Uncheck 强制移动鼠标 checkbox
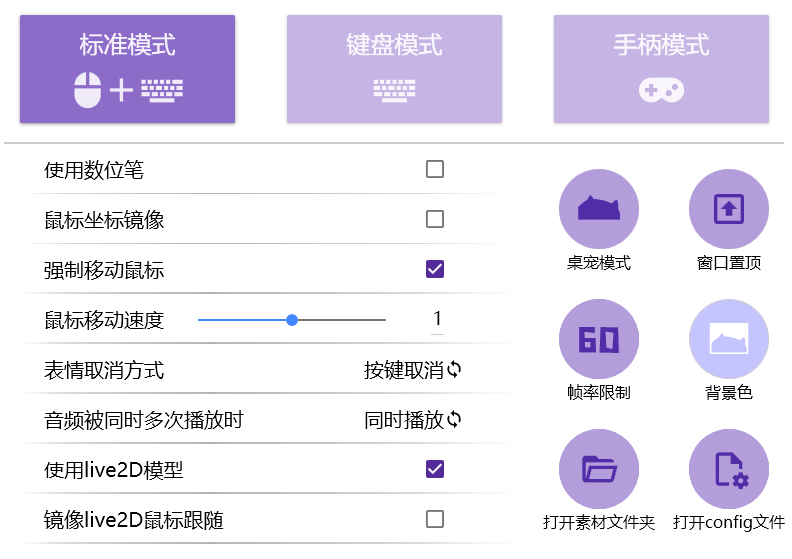This screenshot has height=559, width=792. coord(435,269)
